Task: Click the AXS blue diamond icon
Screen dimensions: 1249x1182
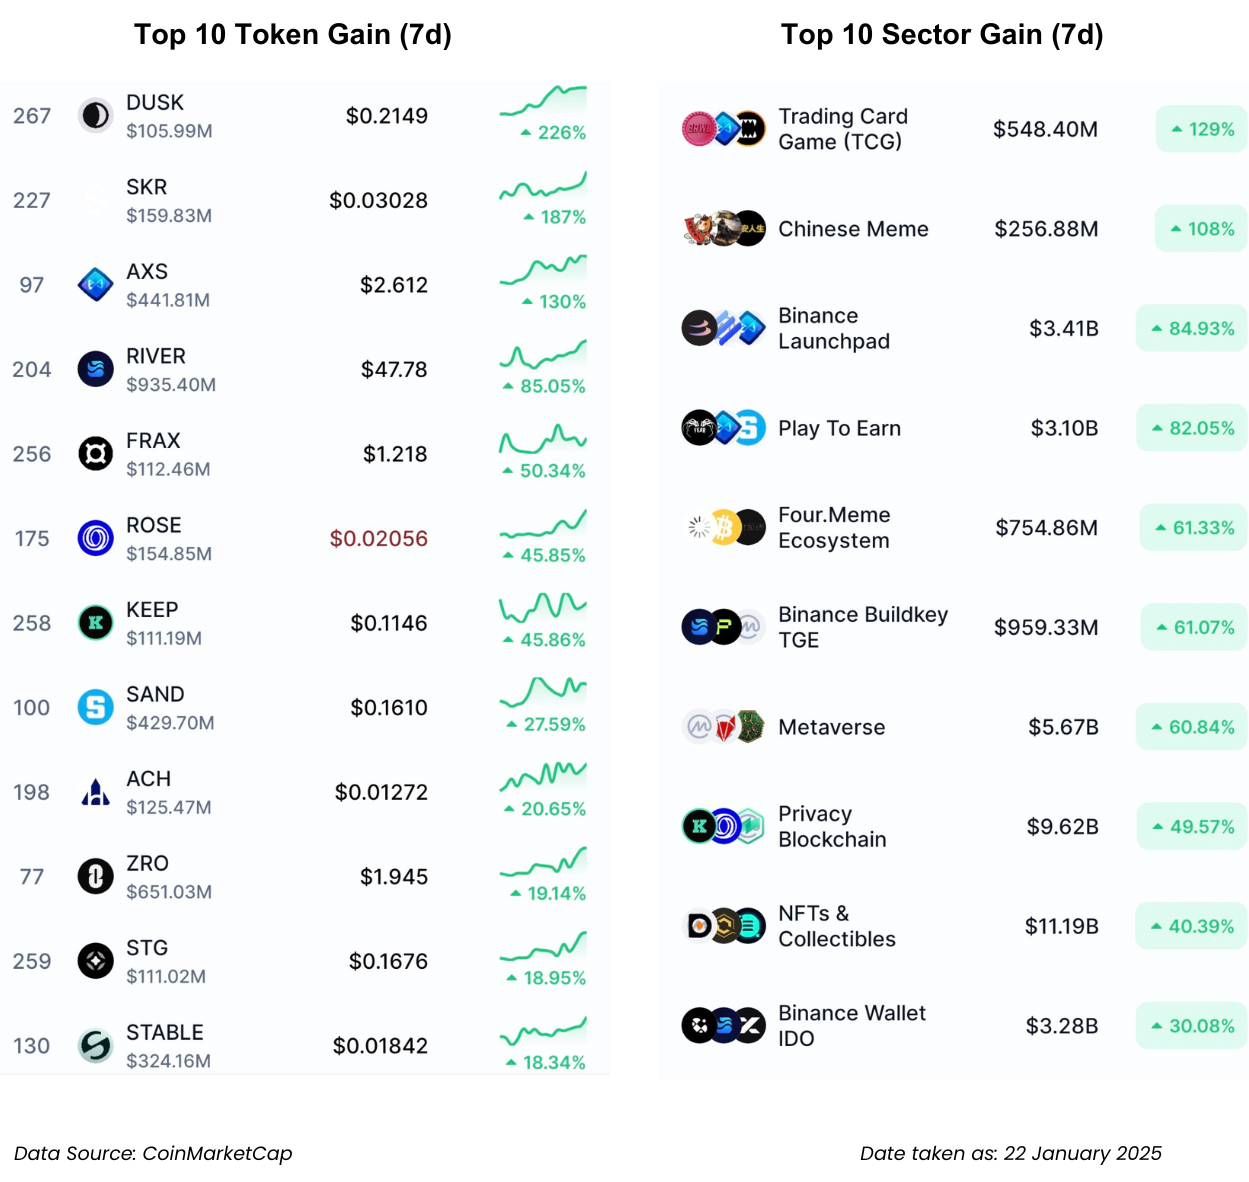Action: [x=95, y=285]
